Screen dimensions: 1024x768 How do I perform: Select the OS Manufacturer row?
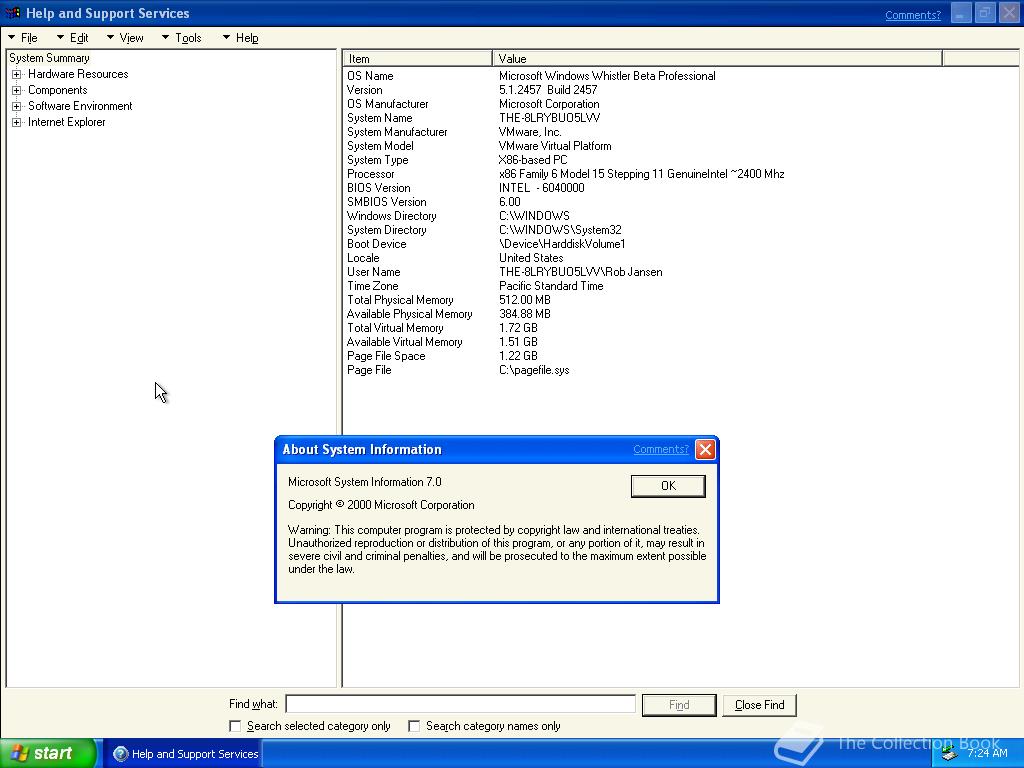click(388, 104)
